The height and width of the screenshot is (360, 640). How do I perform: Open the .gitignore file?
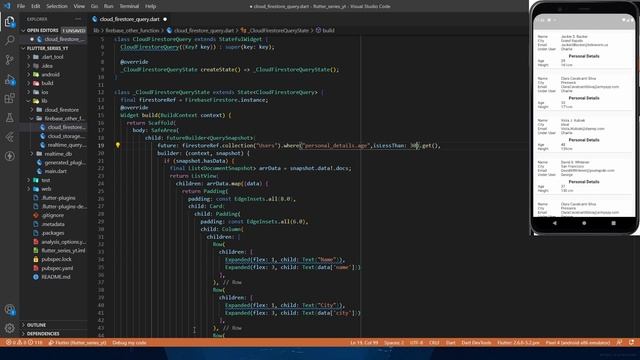[53, 216]
